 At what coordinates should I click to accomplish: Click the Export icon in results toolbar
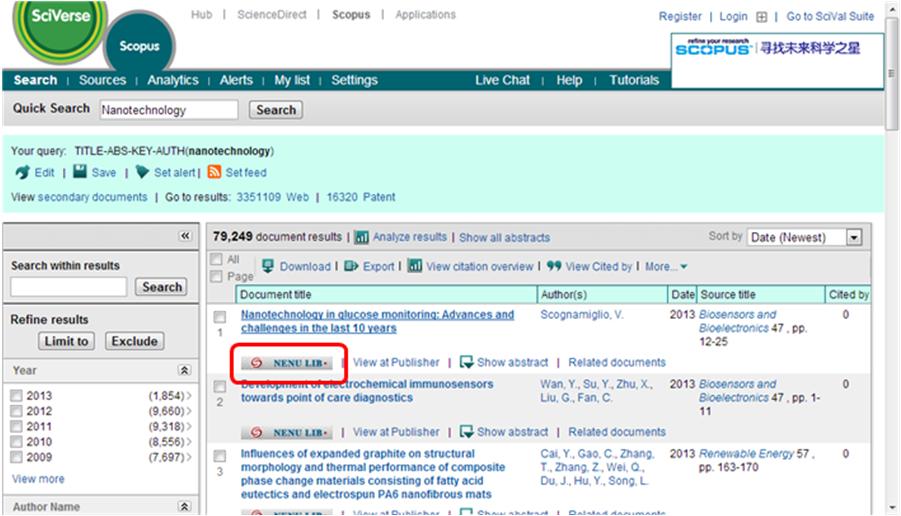[351, 267]
